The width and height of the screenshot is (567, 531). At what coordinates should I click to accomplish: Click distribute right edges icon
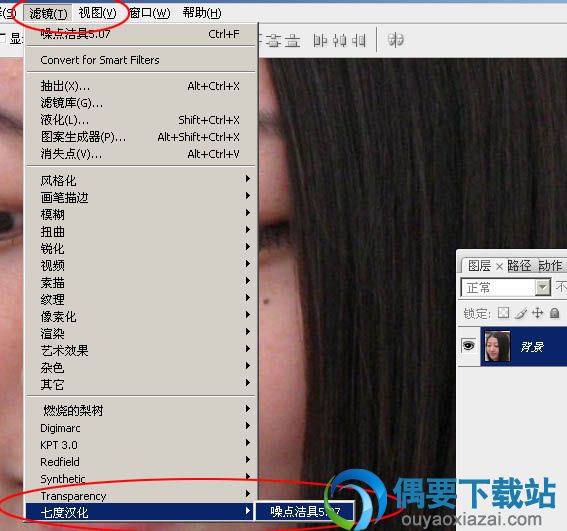pos(359,40)
